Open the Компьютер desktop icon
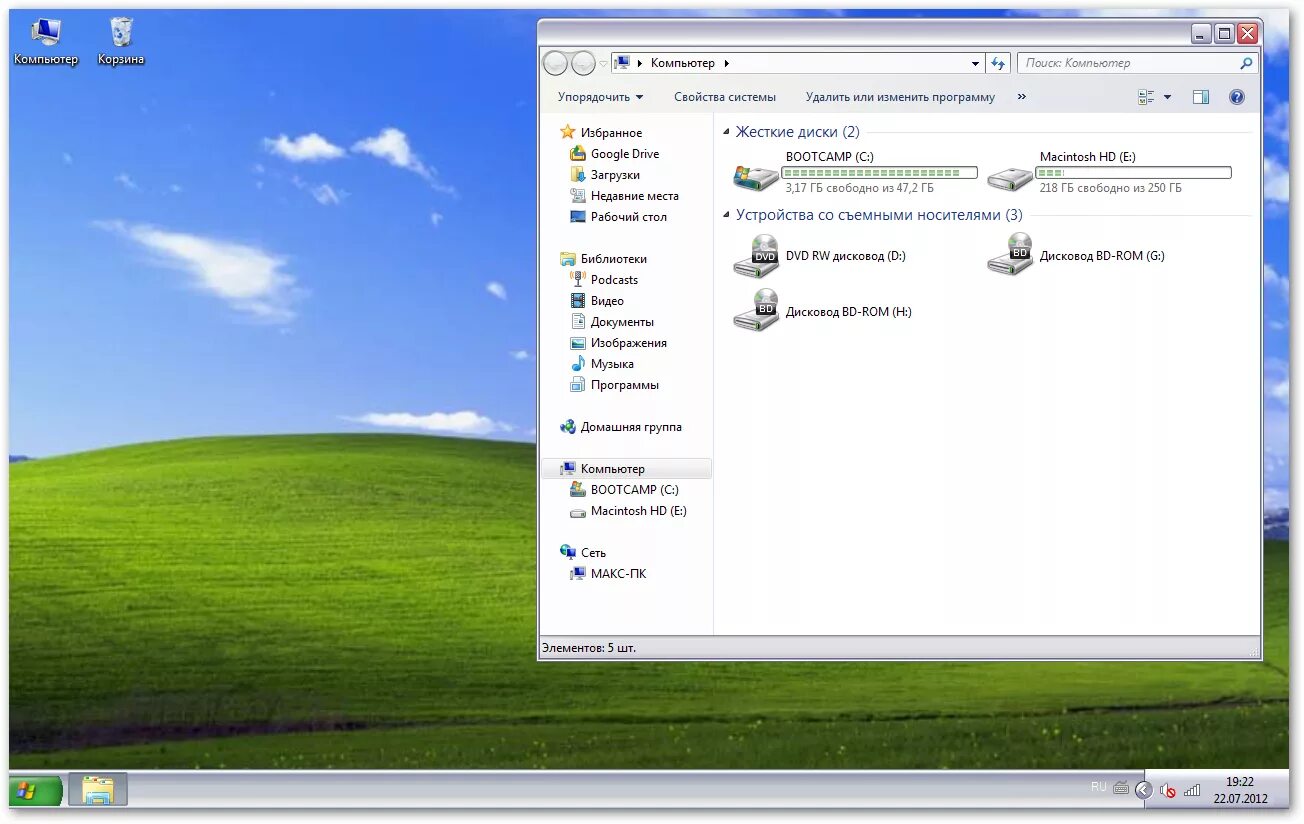 (x=45, y=42)
